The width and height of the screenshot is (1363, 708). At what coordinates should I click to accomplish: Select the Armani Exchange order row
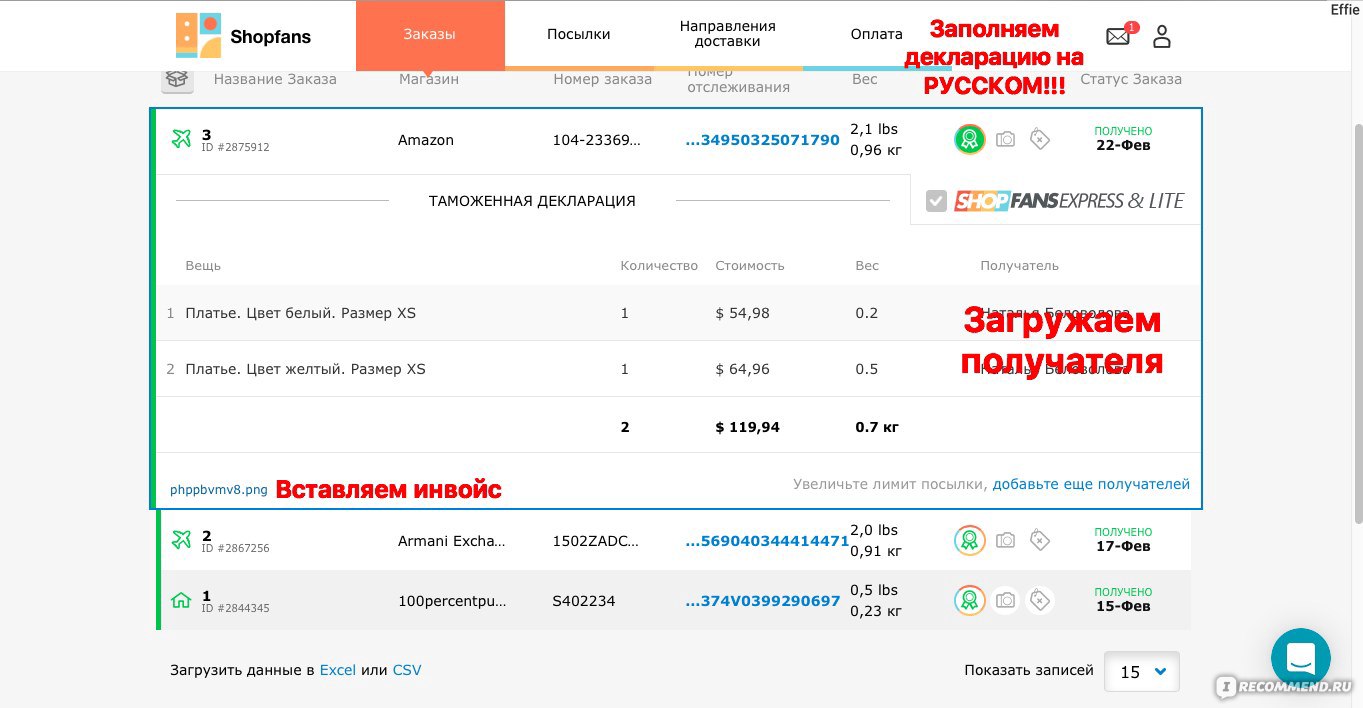tap(674, 540)
